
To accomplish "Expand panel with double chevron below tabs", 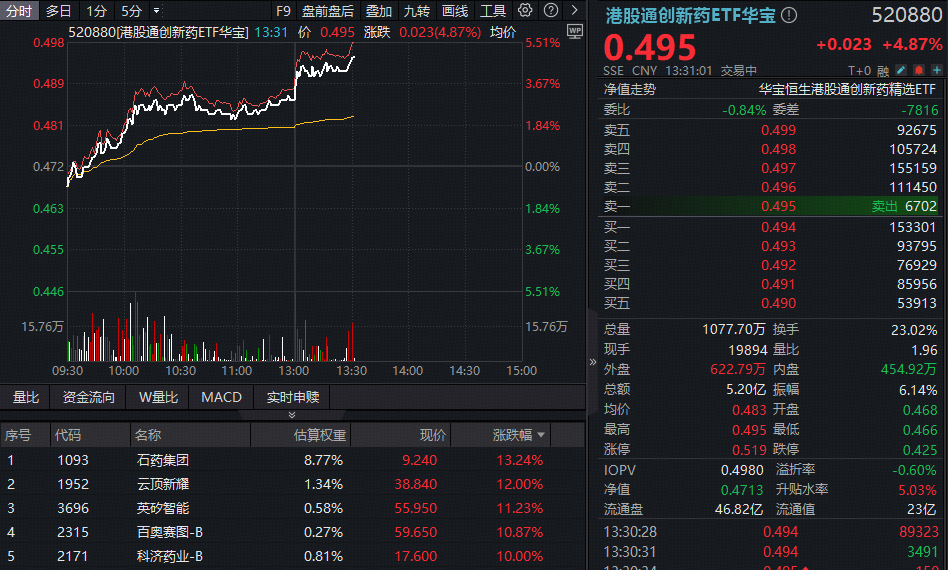I will tap(292, 414).
